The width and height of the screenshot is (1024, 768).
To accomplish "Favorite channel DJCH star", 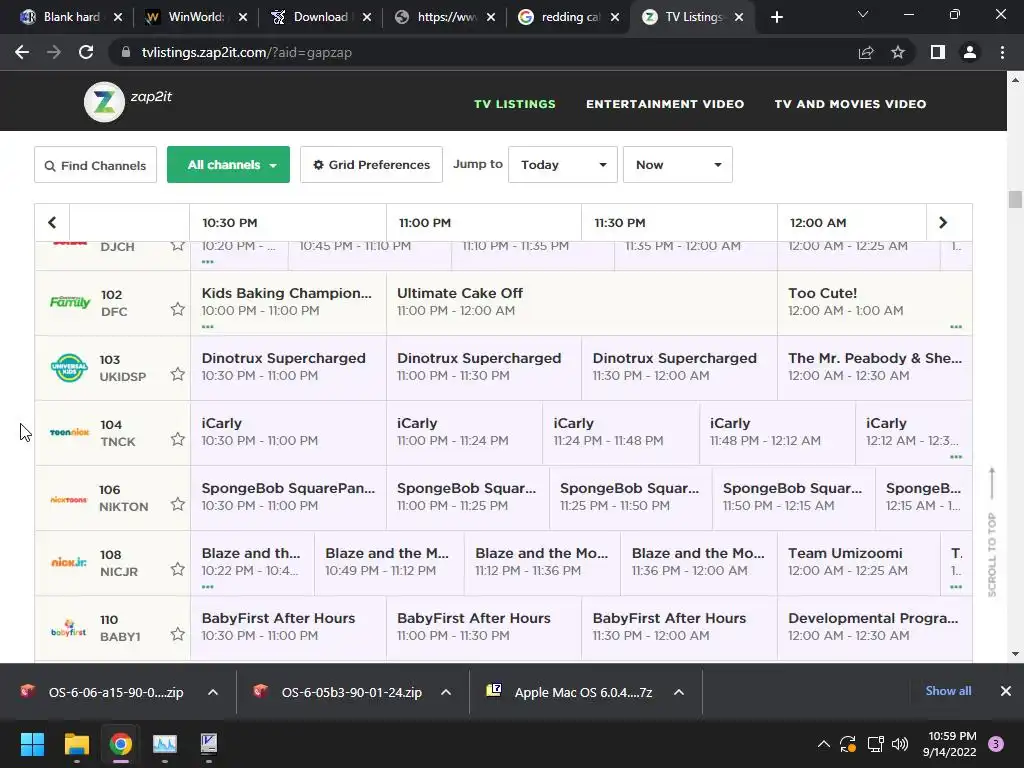I will [x=178, y=246].
